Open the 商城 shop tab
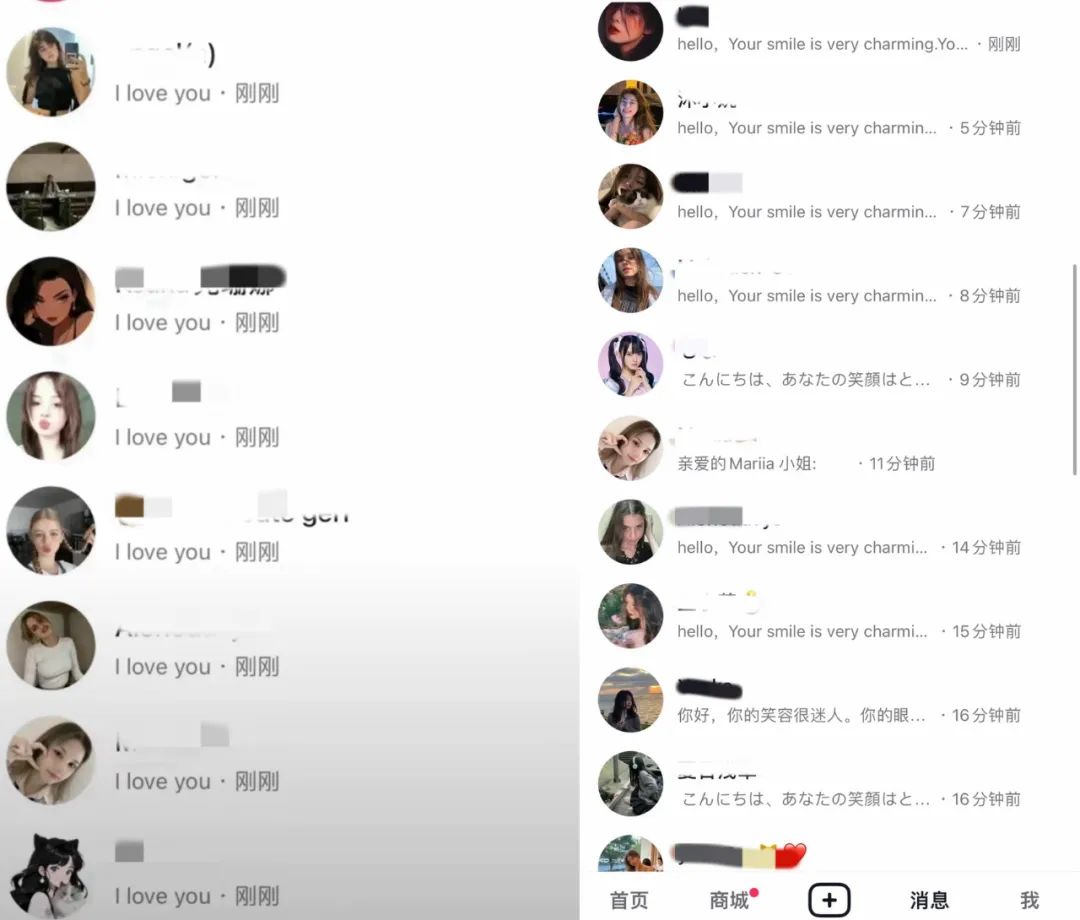This screenshot has width=1080, height=920. tap(729, 900)
